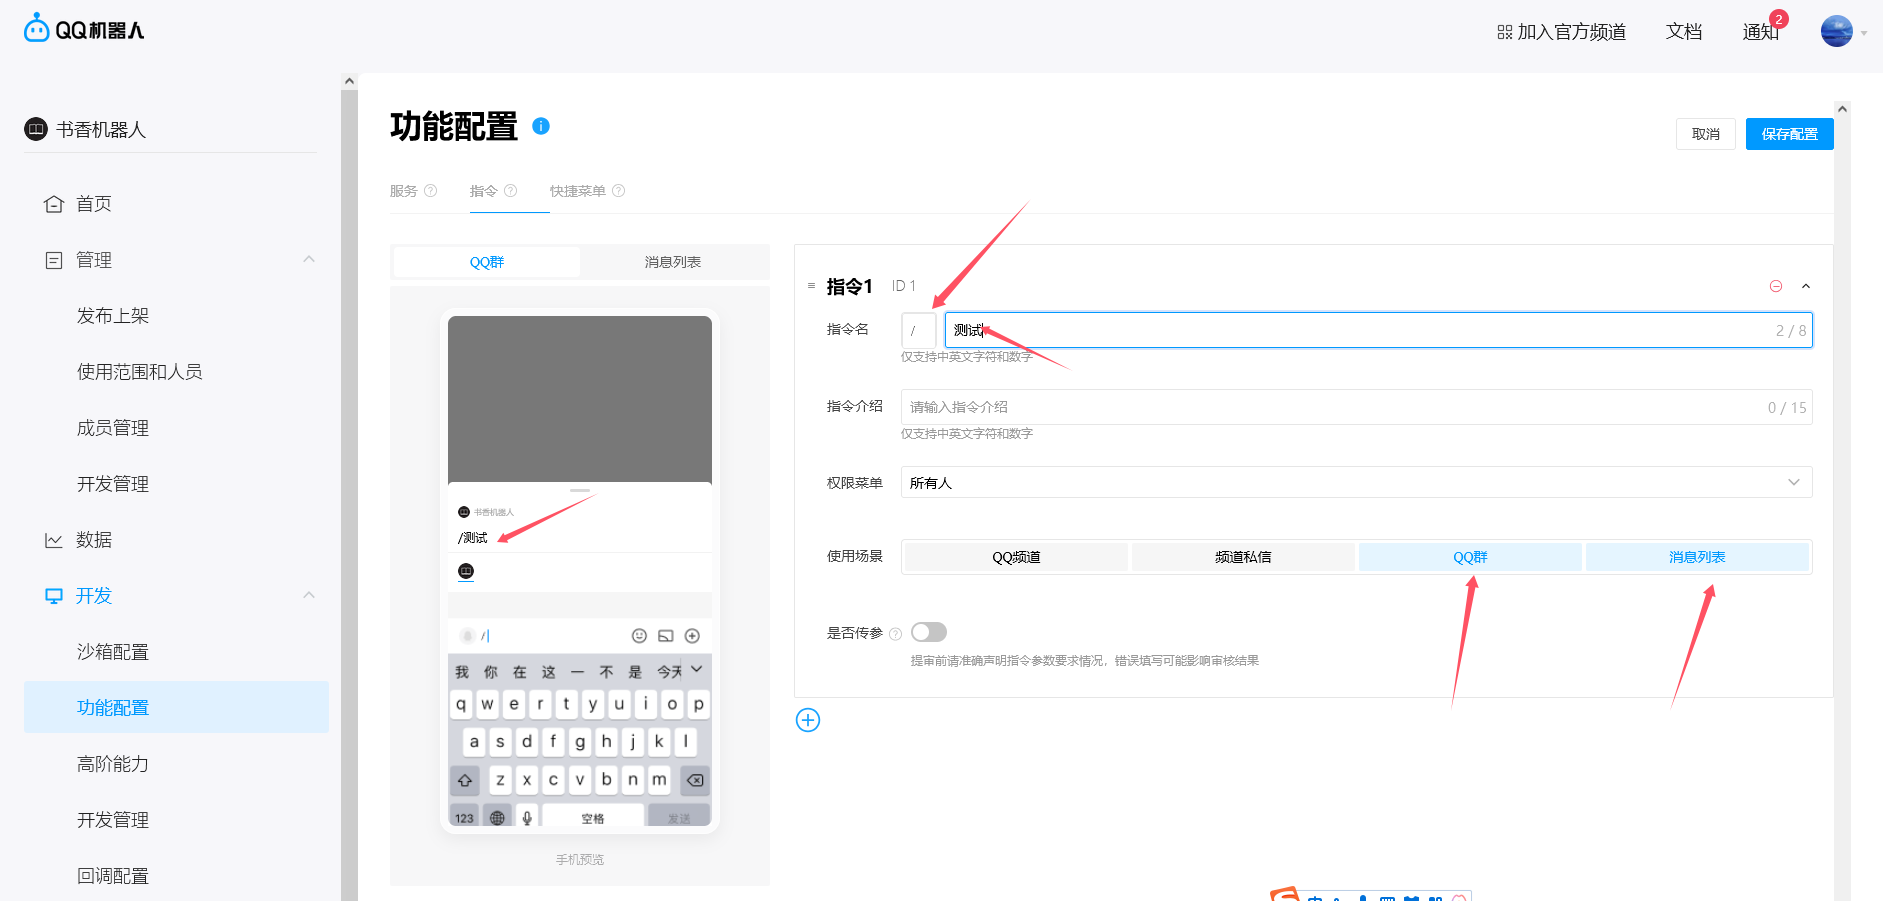The width and height of the screenshot is (1883, 901).
Task: Click plus icon in phone preview input bar
Action: pyautogui.click(x=692, y=636)
